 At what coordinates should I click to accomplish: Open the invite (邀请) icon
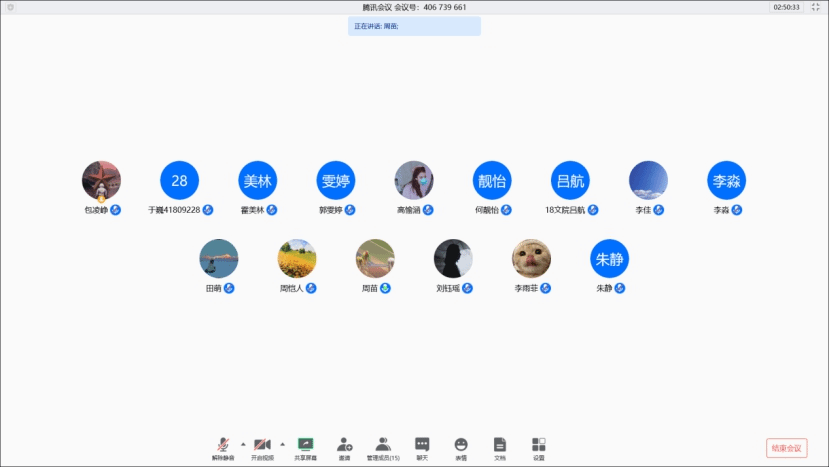(x=344, y=446)
